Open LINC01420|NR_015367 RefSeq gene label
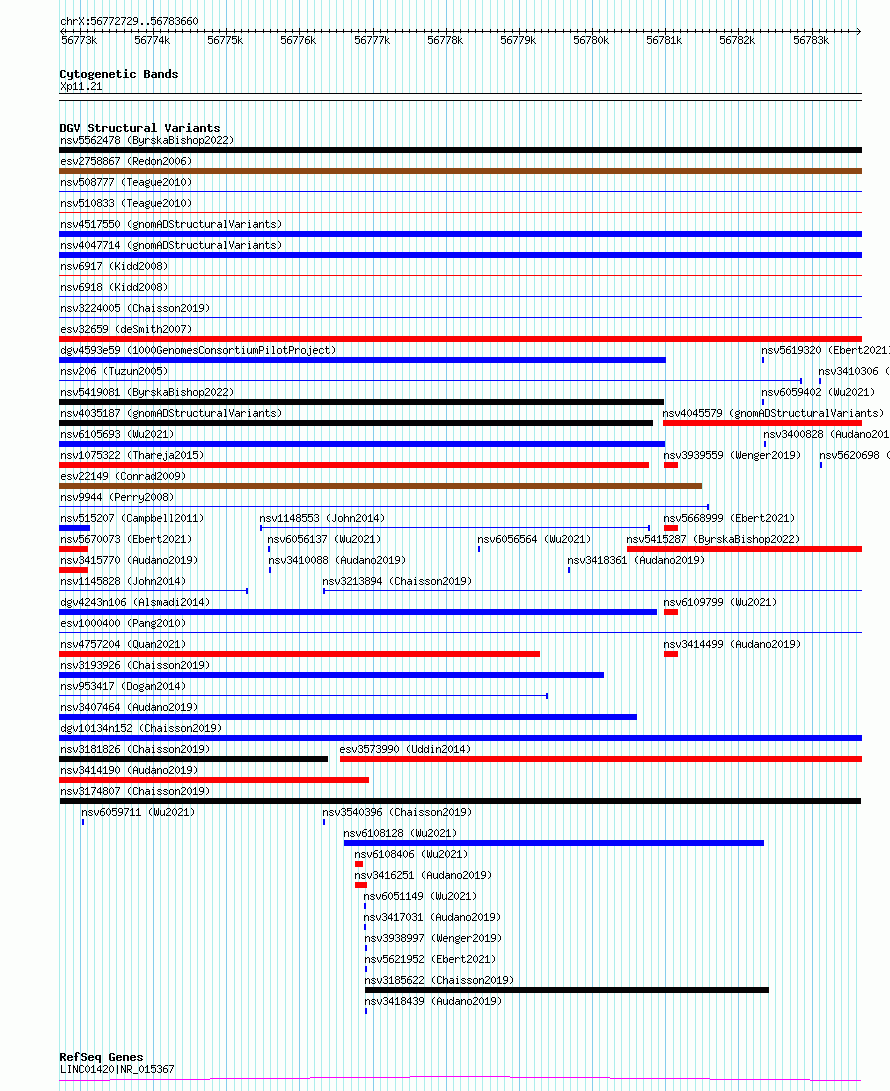This screenshot has height=1091, width=890. click(117, 1069)
